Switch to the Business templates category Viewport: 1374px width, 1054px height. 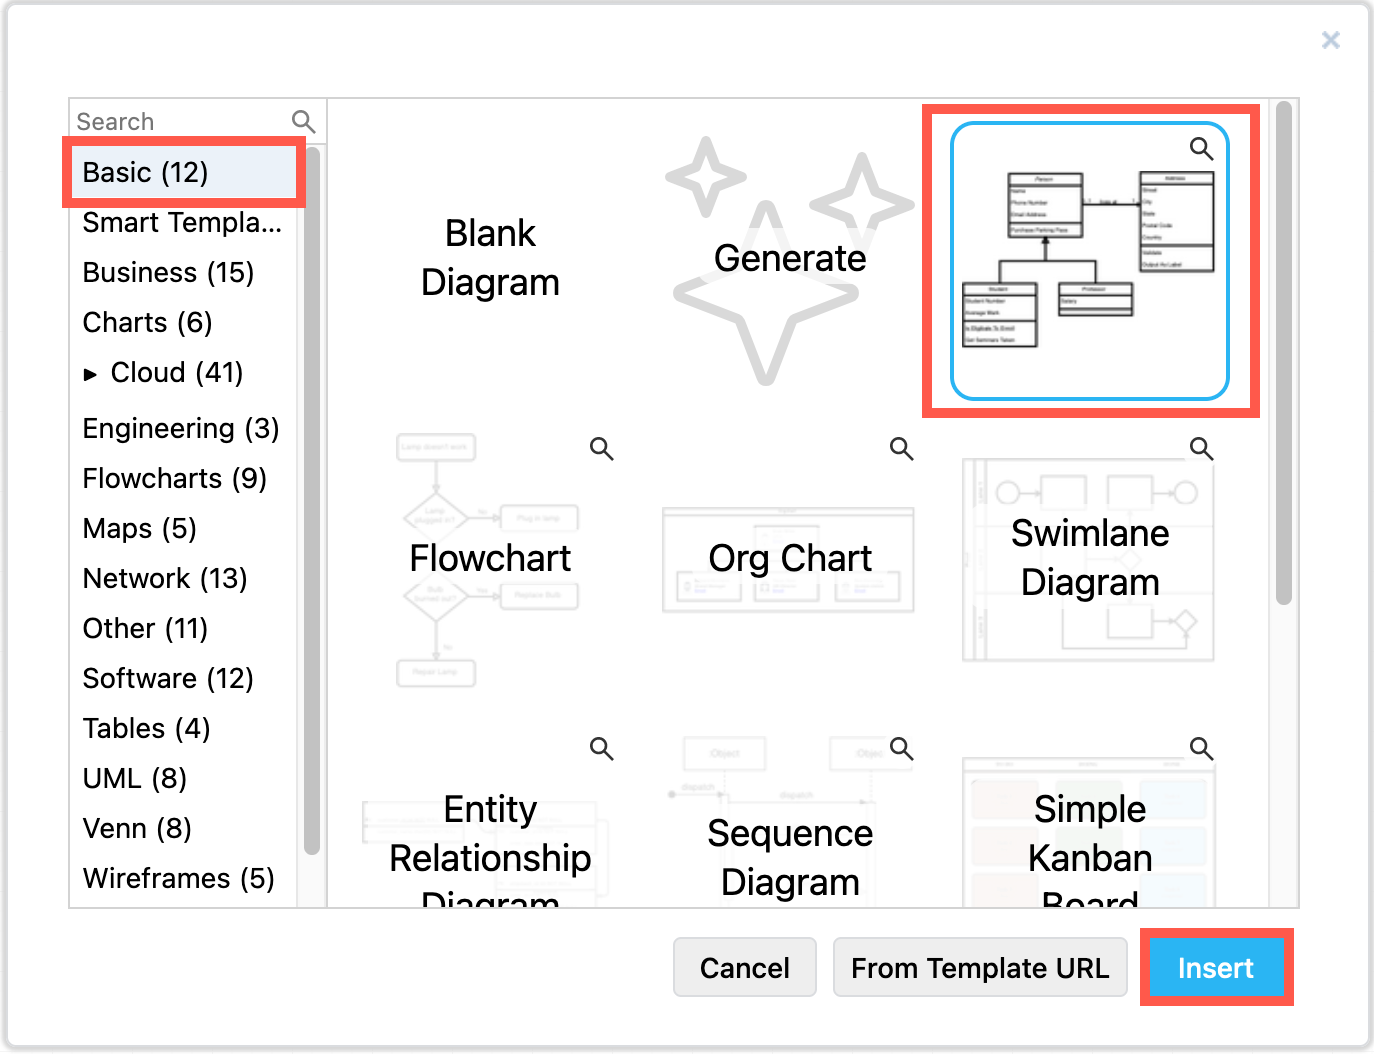[x=168, y=272]
